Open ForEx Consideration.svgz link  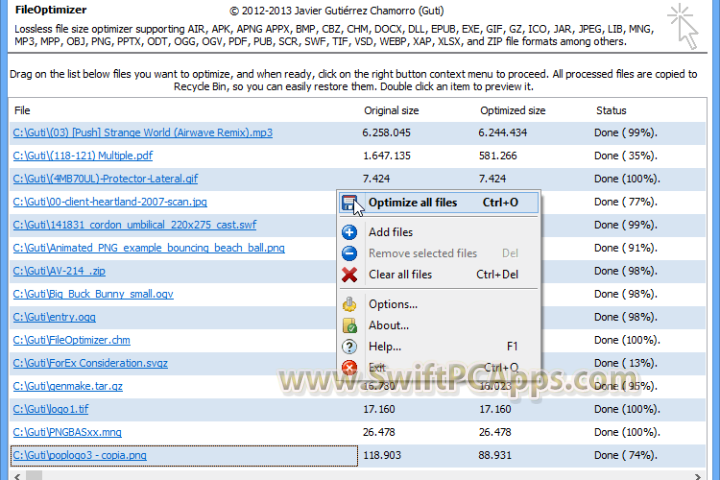(90, 363)
